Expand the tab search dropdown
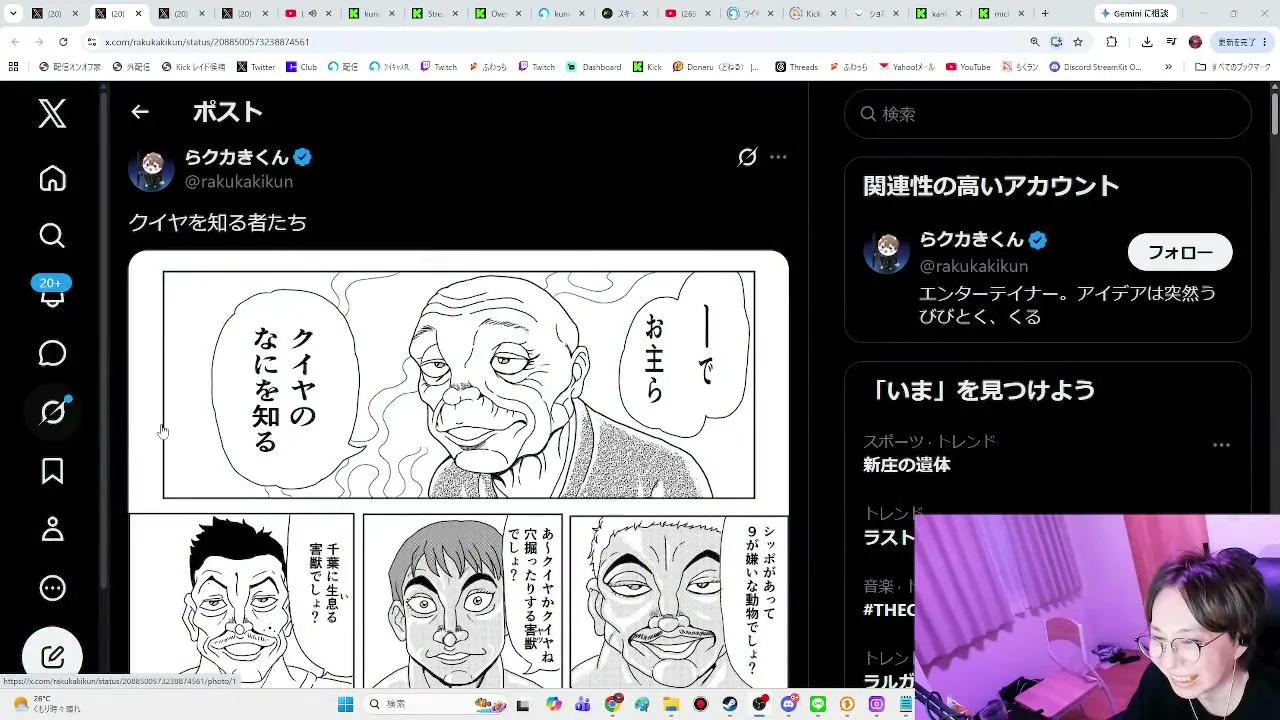1280x720 pixels. pos(13,14)
